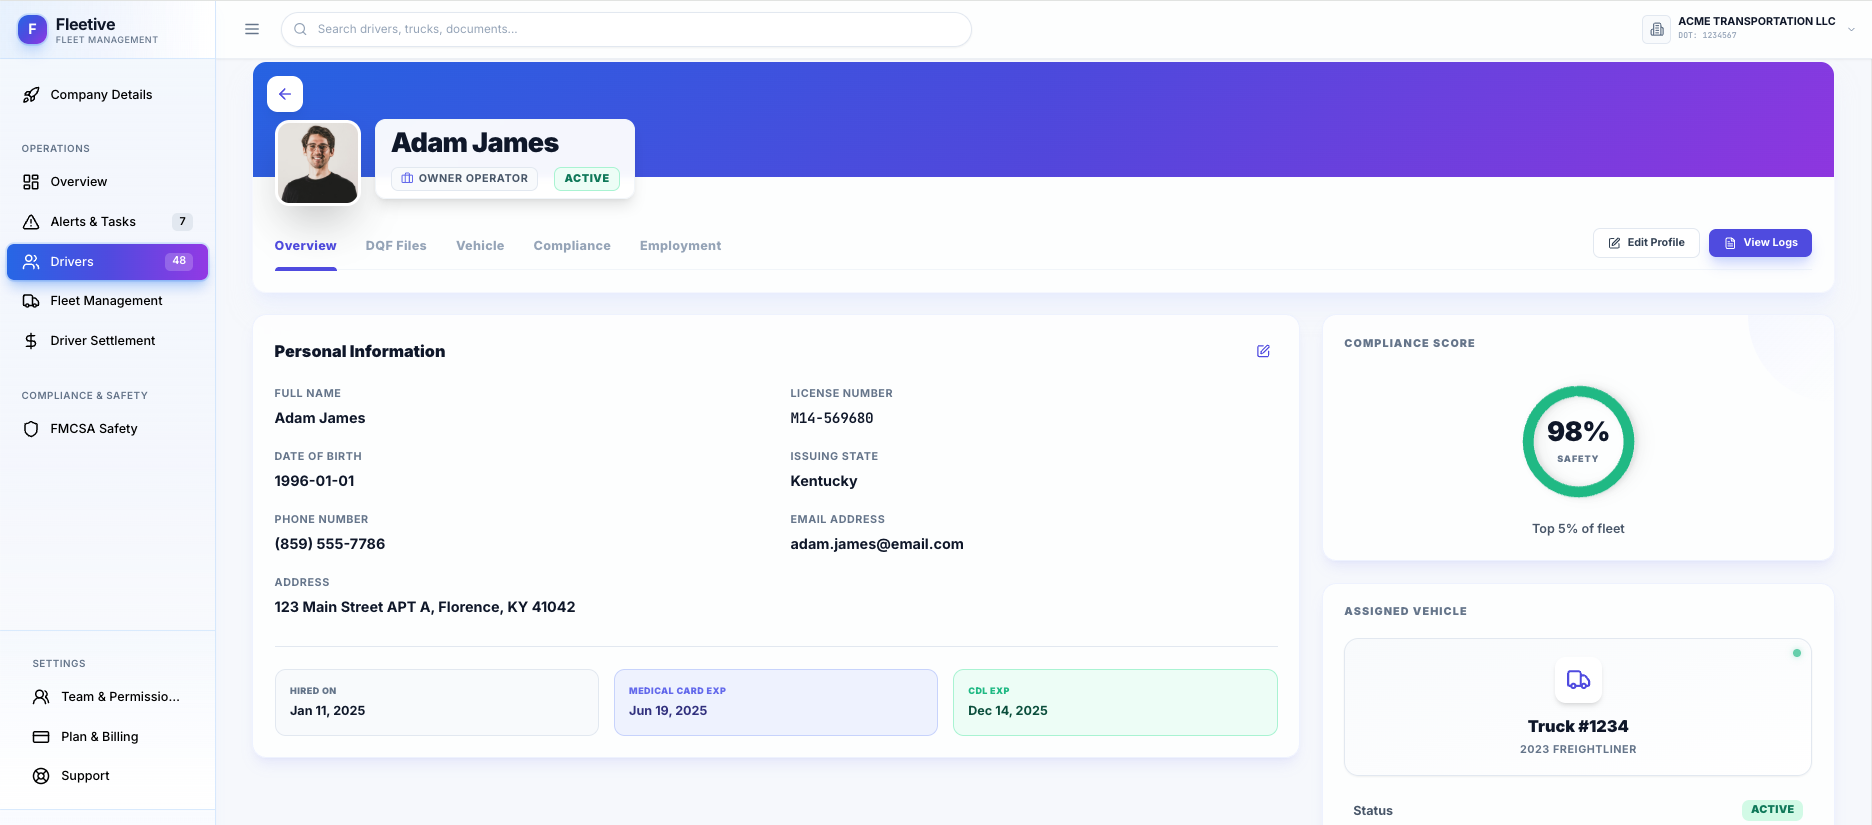This screenshot has height=825, width=1872.
Task: Click the lifebuoy icon beside Support
Action: (41, 776)
